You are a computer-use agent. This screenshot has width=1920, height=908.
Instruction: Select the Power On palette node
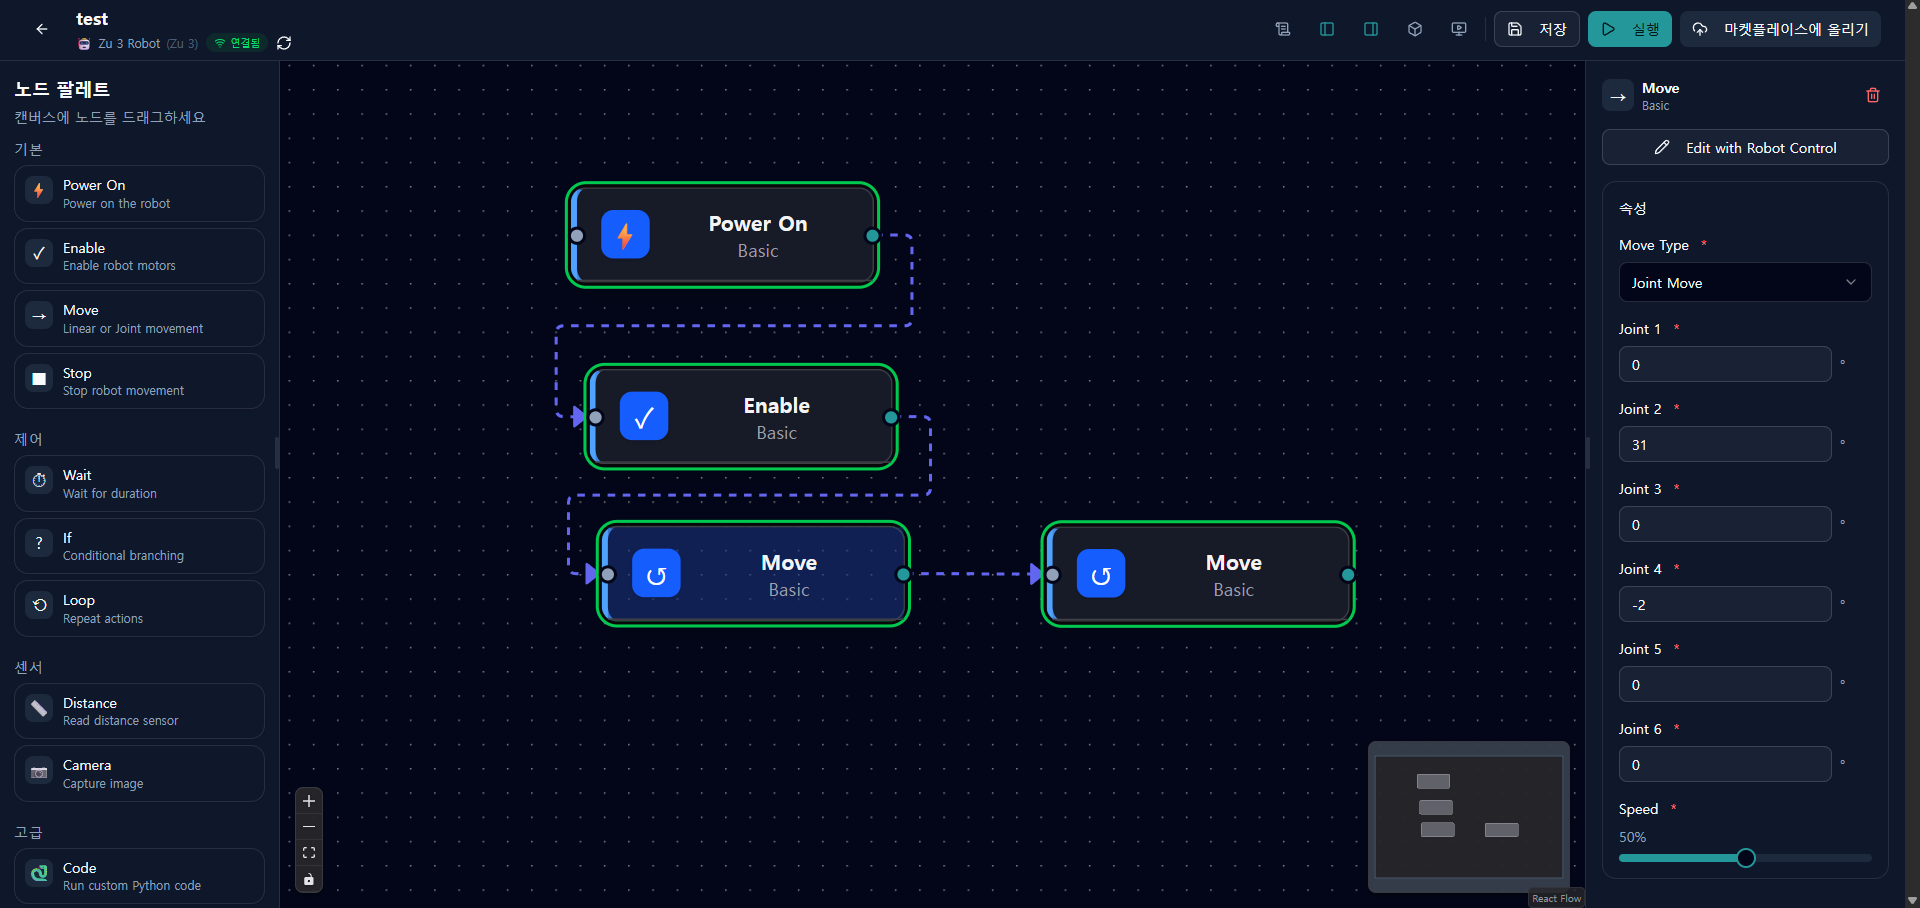click(x=139, y=193)
